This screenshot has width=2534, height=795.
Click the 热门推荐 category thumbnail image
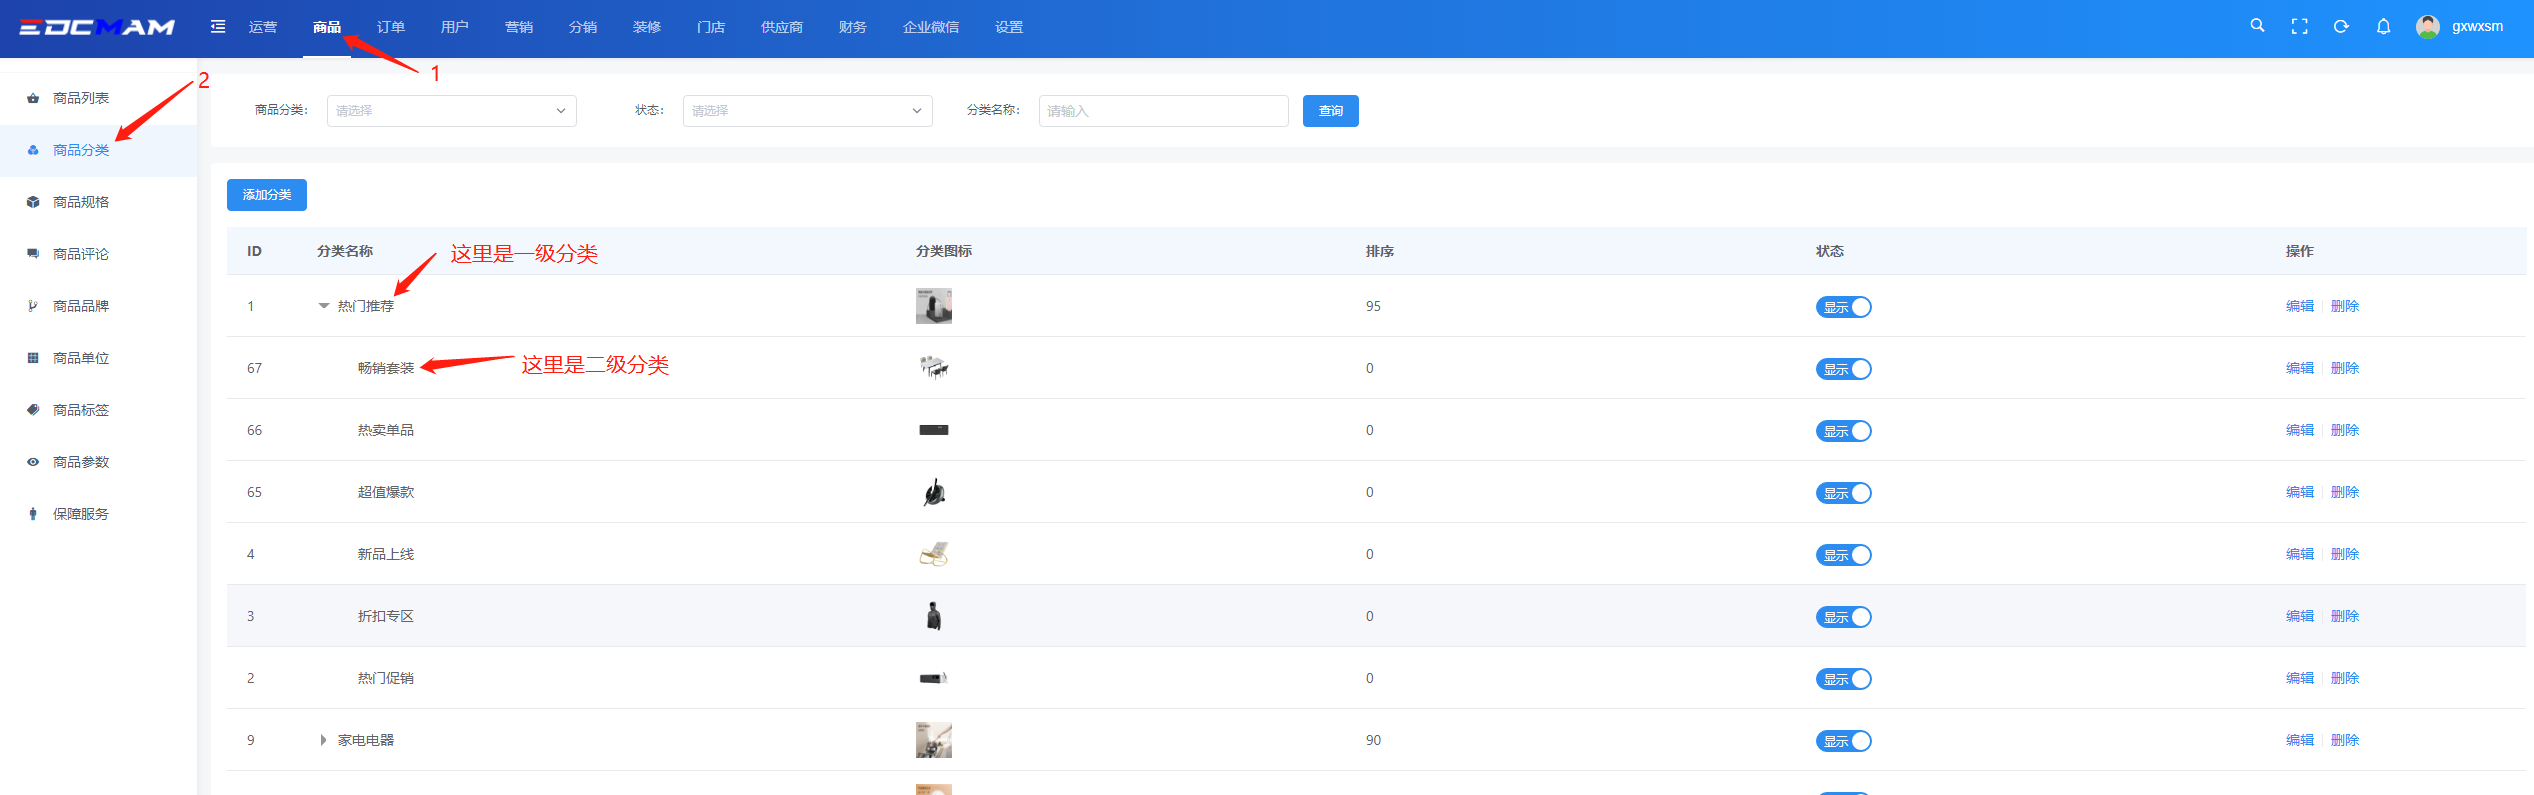pos(933,306)
